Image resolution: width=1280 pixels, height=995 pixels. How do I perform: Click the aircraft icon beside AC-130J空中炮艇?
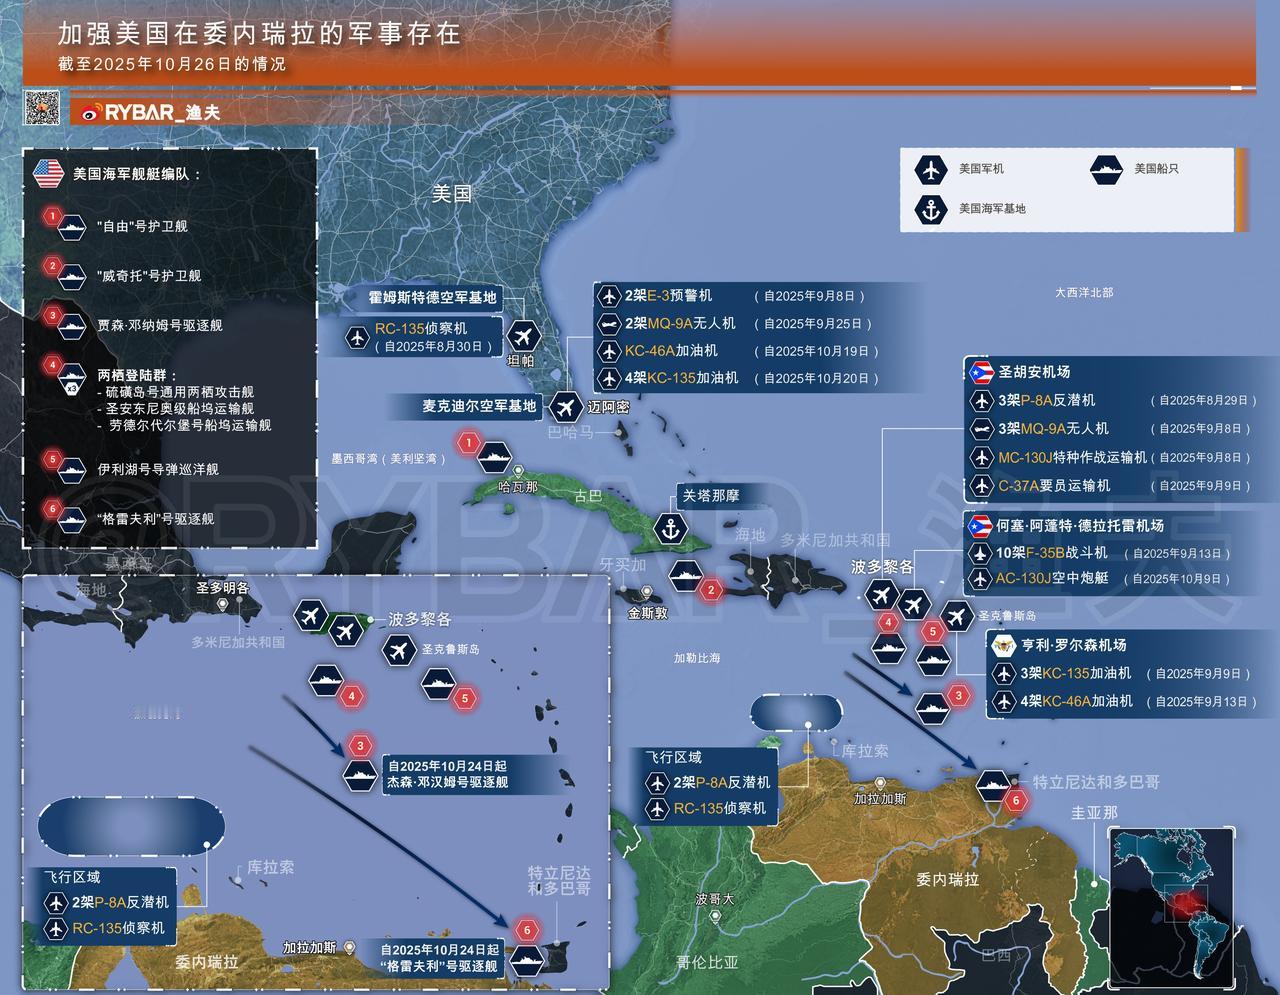980,579
